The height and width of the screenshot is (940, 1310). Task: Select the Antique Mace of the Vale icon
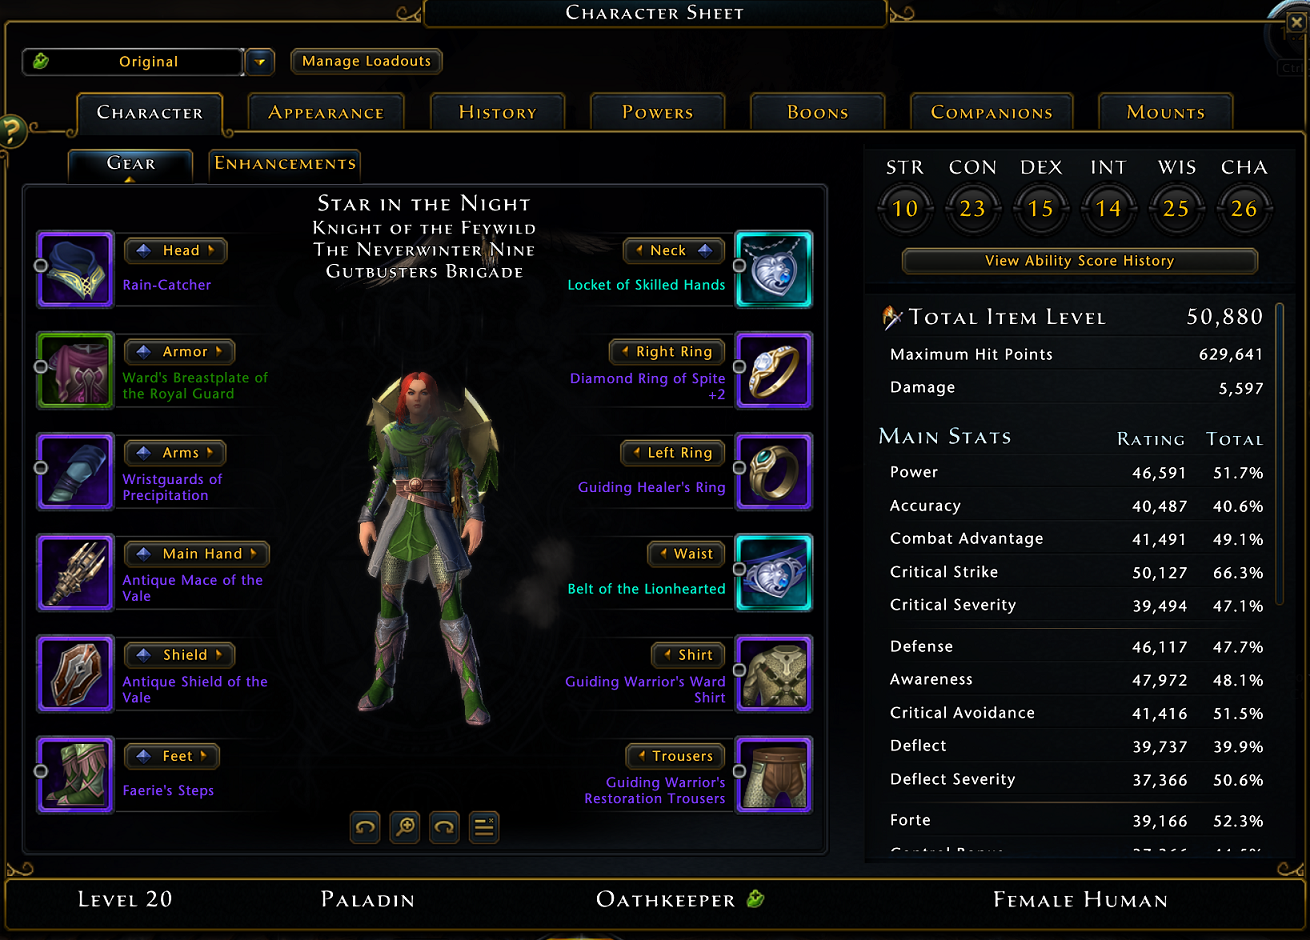(75, 572)
